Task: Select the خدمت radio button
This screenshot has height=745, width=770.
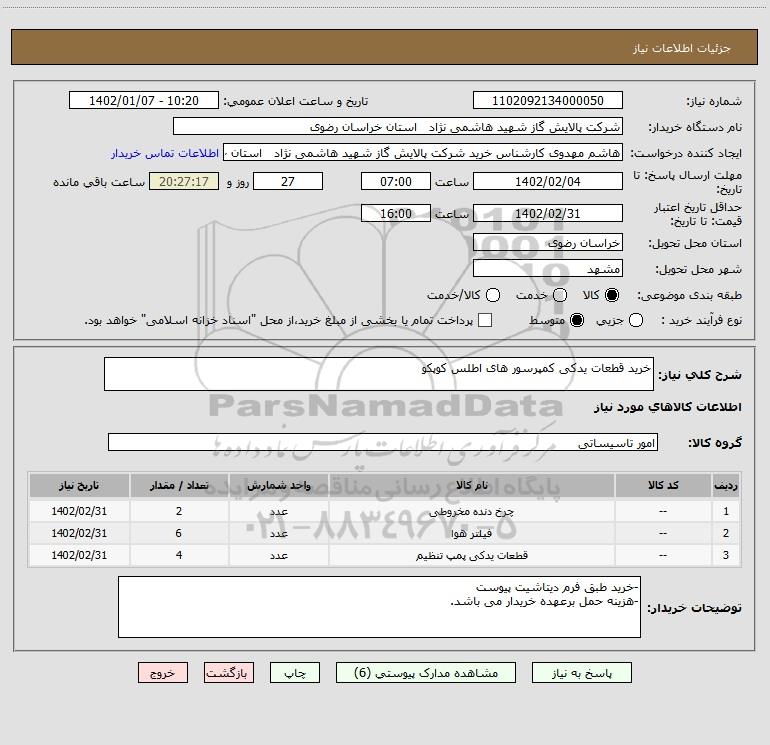Action: (x=560, y=295)
